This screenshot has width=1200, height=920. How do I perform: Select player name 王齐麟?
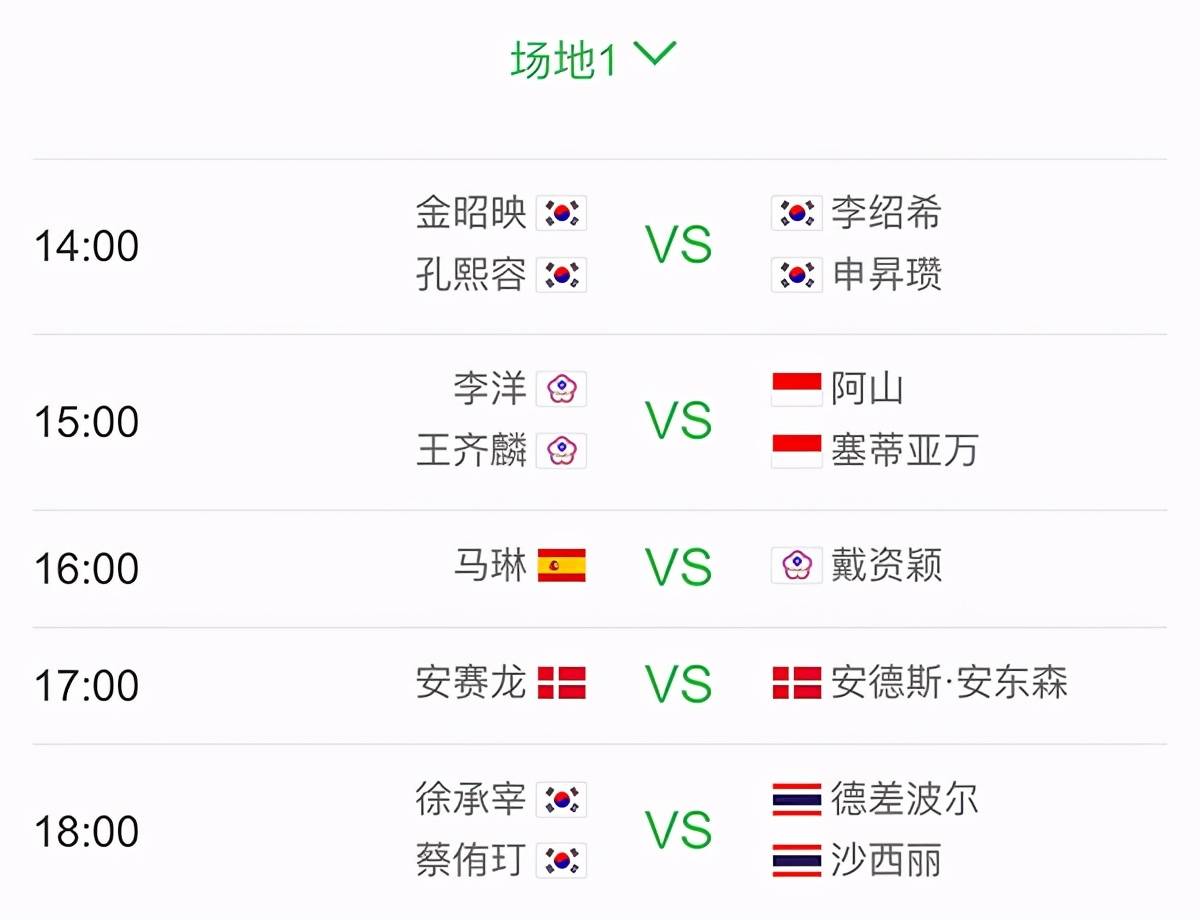tap(472, 451)
